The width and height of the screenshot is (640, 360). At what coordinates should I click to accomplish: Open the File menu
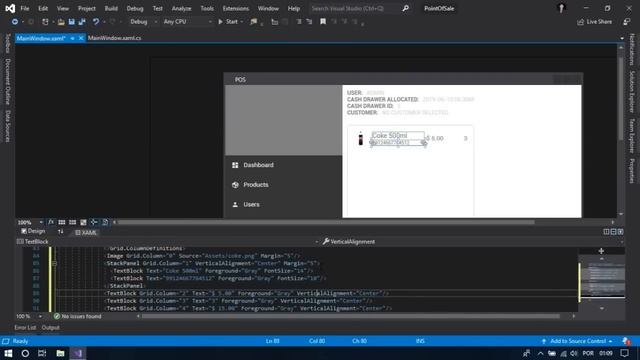coord(25,8)
